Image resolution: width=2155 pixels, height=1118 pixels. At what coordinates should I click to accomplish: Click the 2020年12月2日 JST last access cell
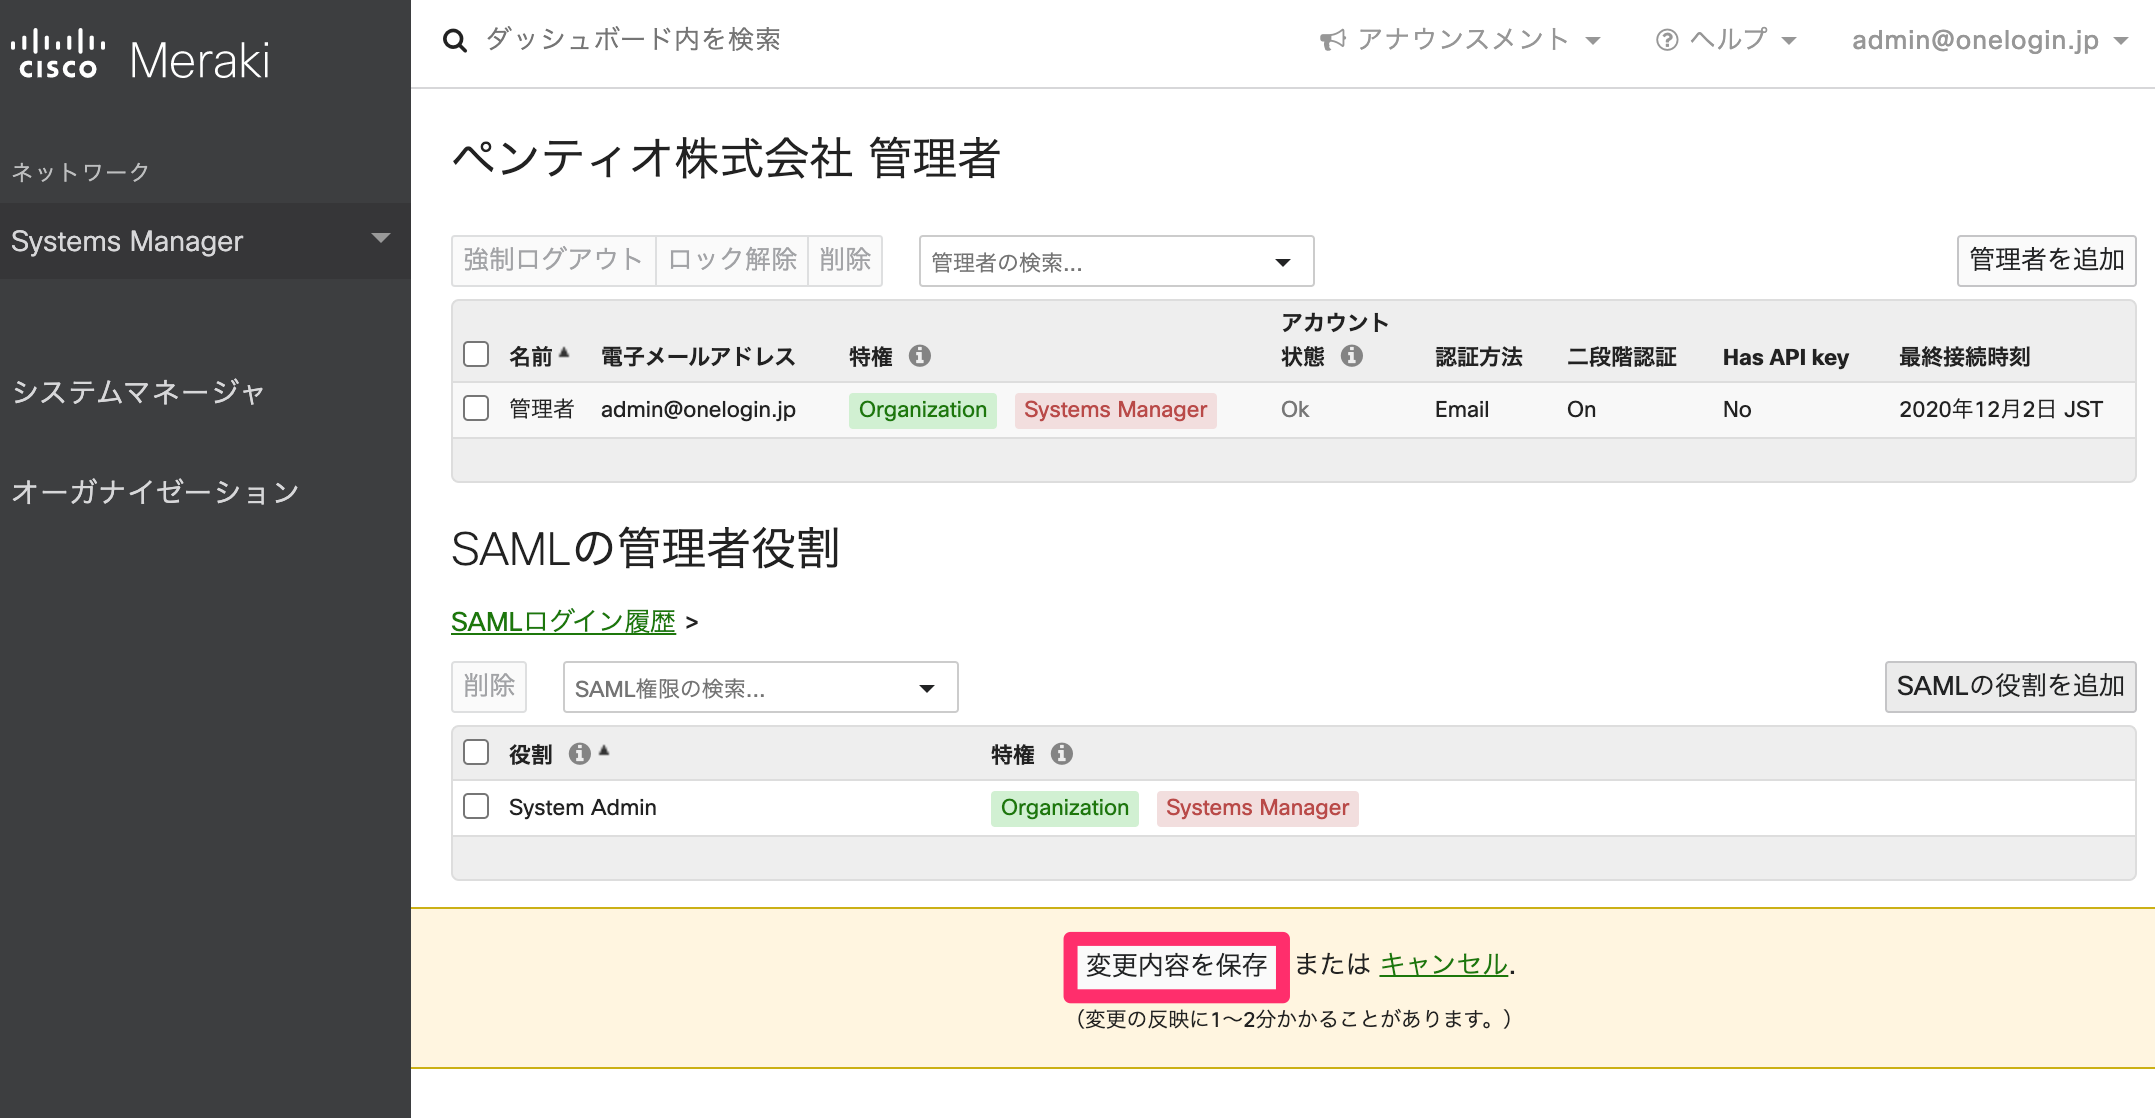point(2000,410)
